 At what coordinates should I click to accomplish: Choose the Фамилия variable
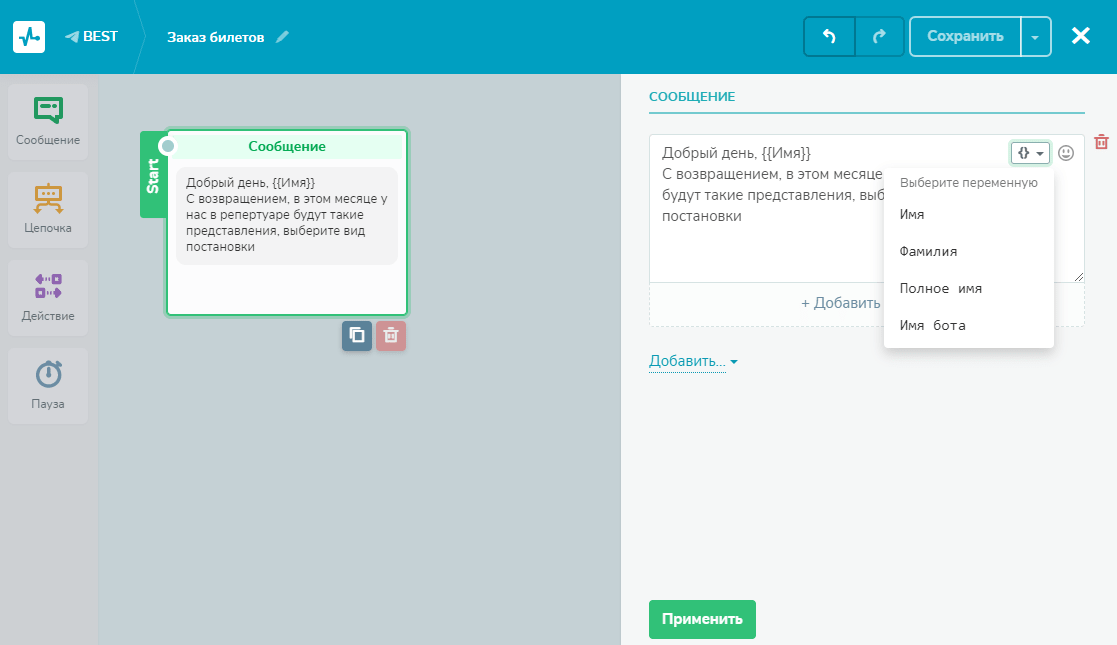969,252
